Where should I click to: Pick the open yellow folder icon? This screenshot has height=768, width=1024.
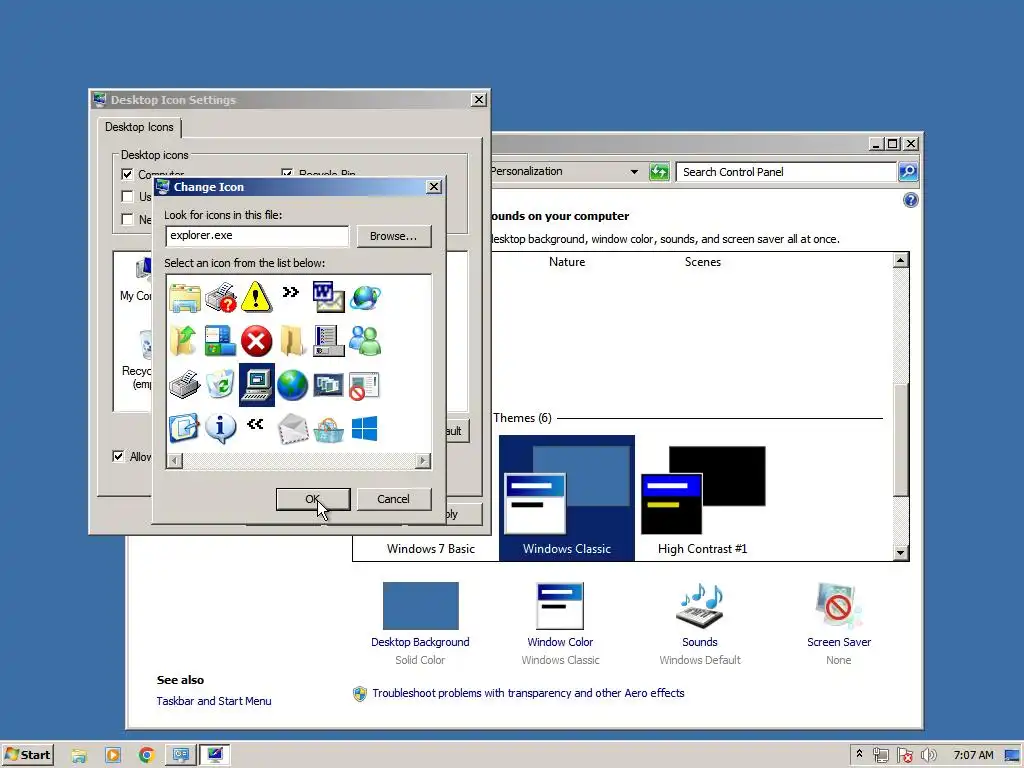292,341
